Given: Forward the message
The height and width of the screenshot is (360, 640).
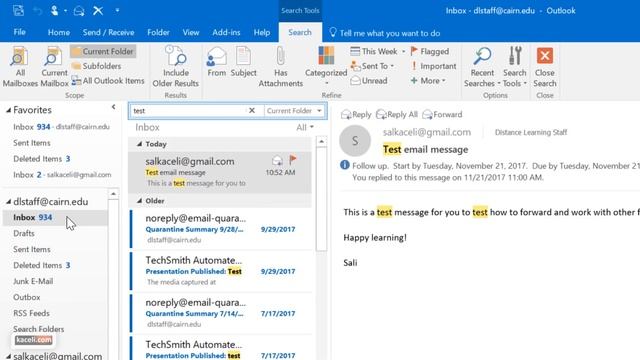Looking at the screenshot, I should [x=442, y=114].
